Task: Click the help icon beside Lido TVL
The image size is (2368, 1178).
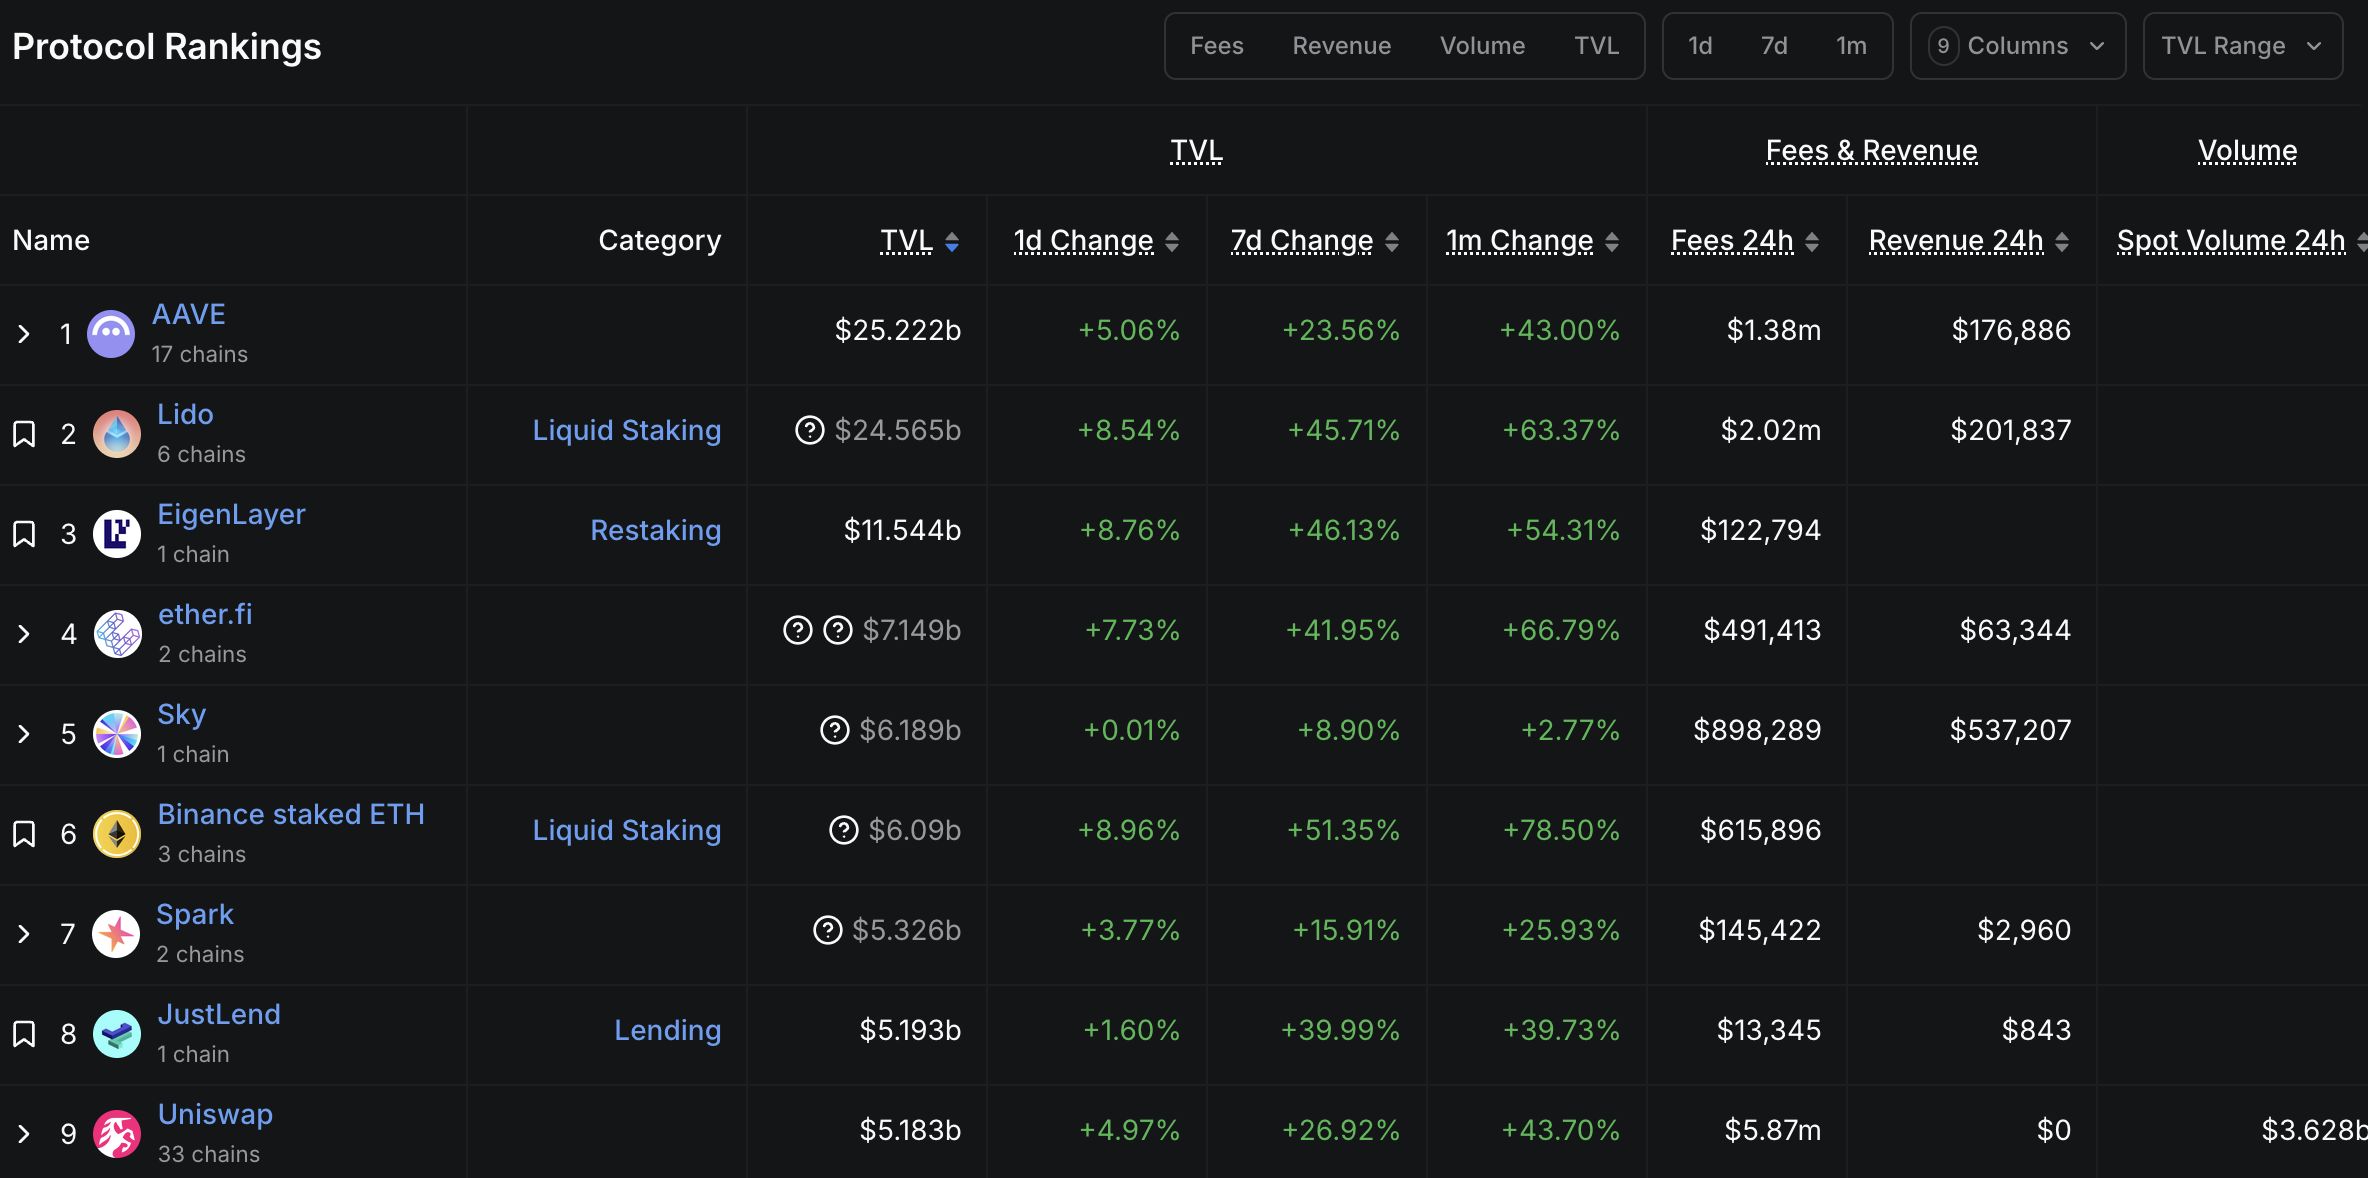Action: 809,430
